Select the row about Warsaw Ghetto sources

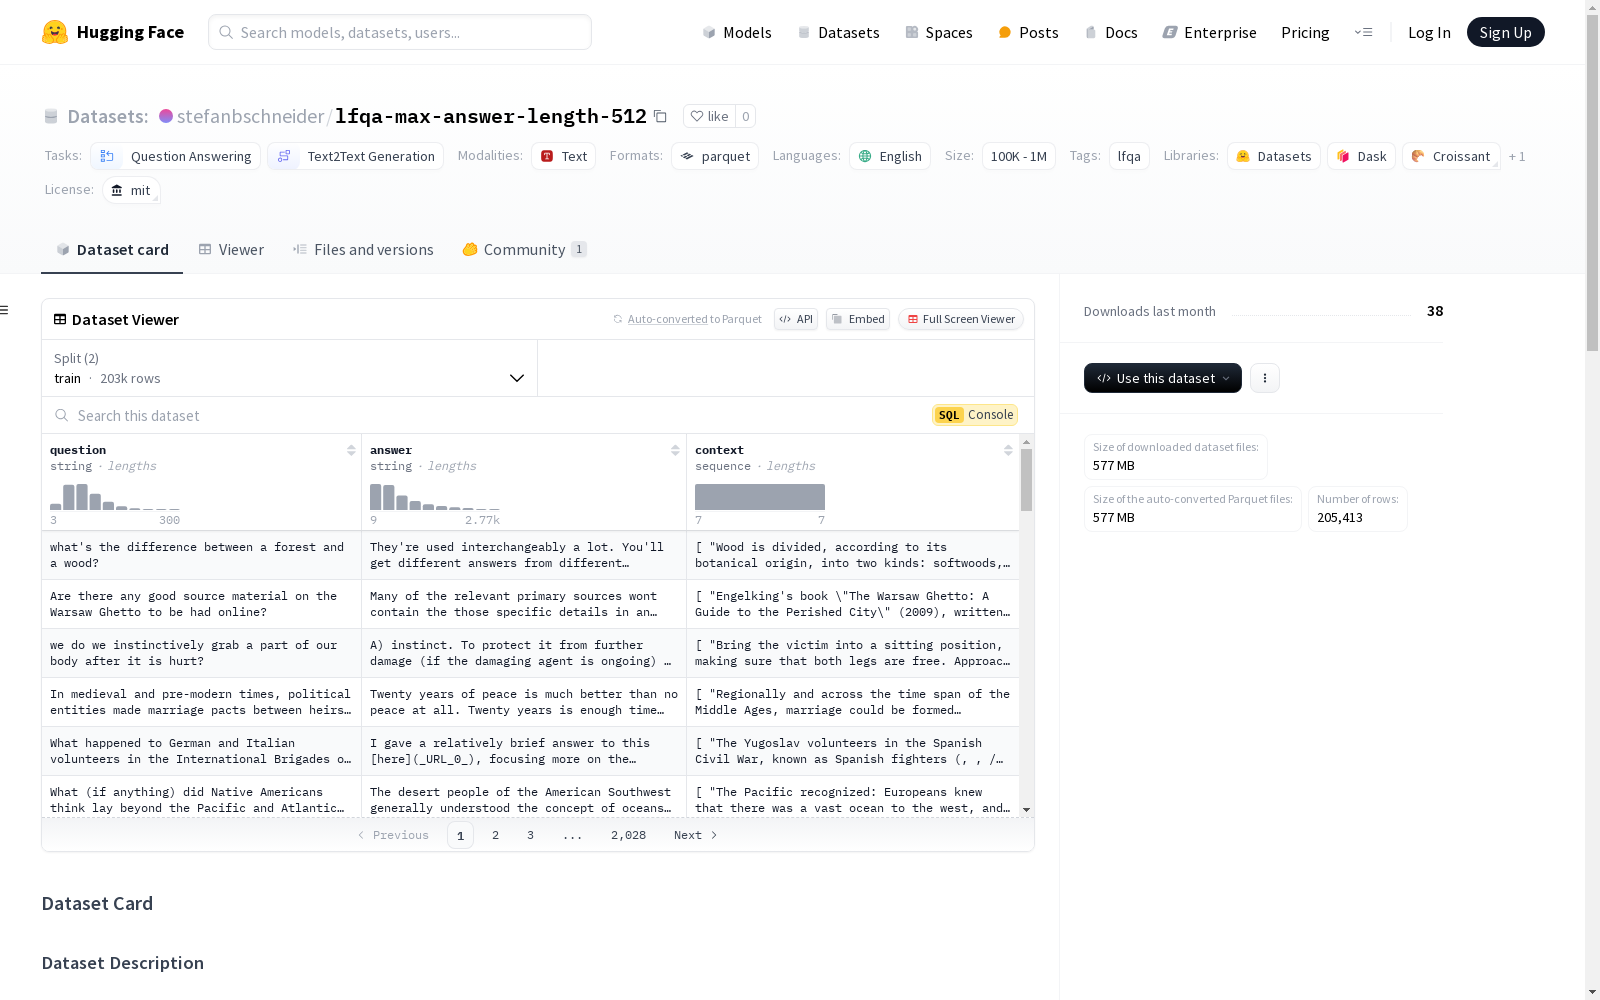point(530,604)
